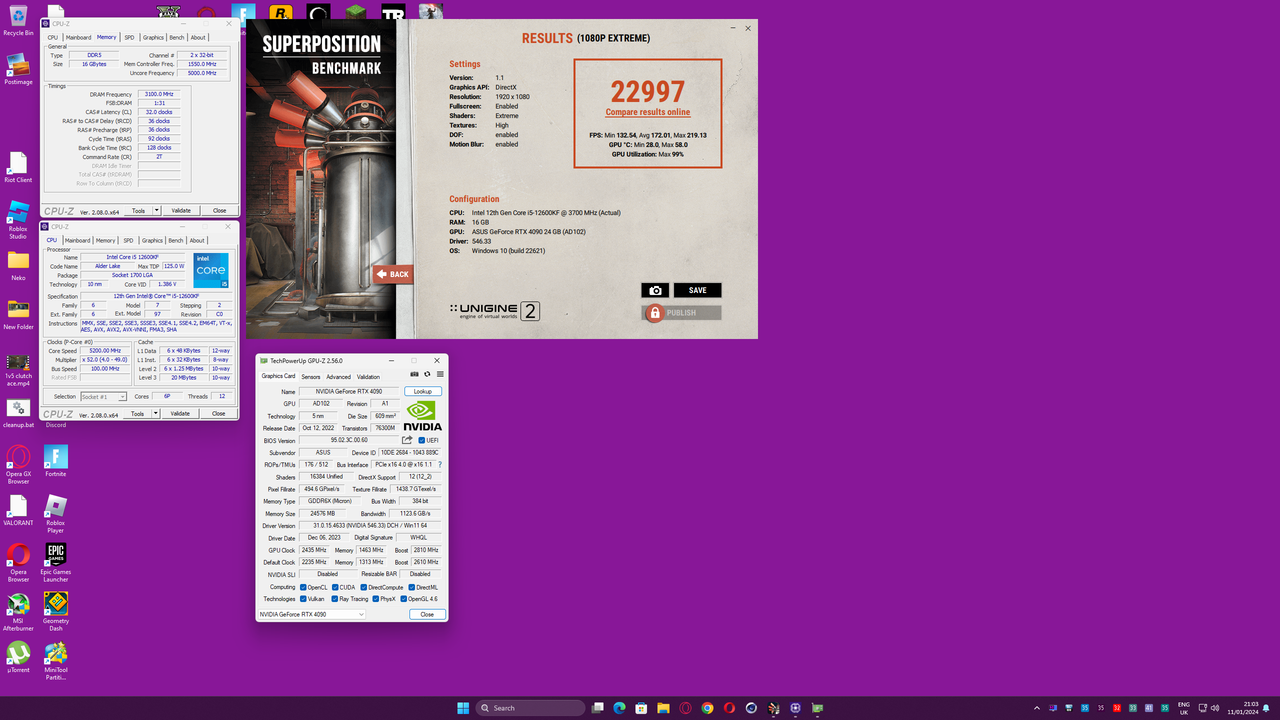Click the locked PUBLISH button
The image size is (1280, 720).
(682, 313)
